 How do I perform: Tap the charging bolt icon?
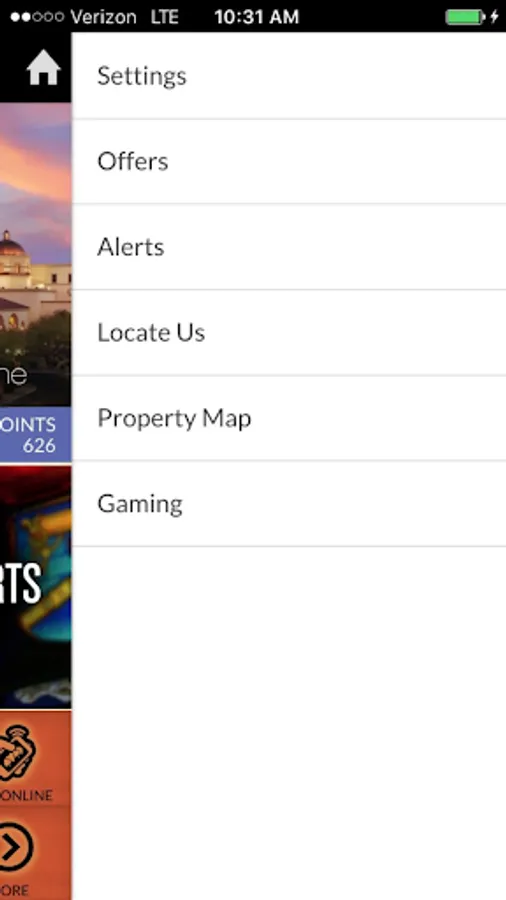point(494,17)
